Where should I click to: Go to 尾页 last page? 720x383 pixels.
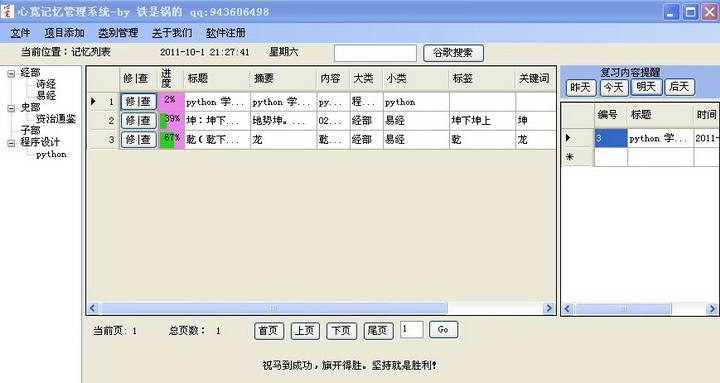pyautogui.click(x=378, y=331)
